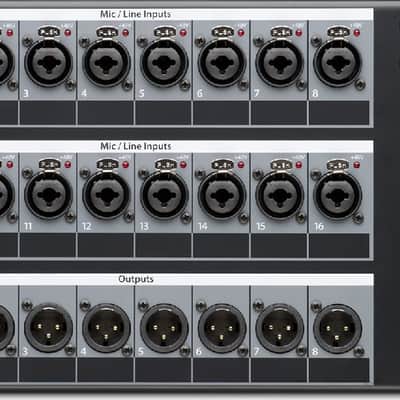The image size is (400, 400).
Task: Click the Mic/Line input 7 combo jack
Action: coord(280,63)
